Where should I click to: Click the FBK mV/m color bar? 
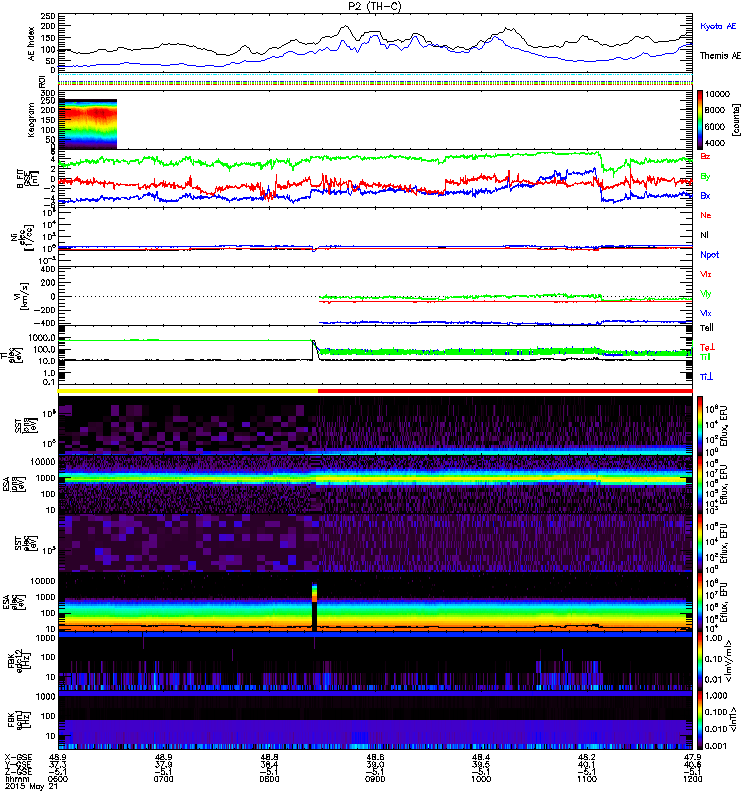(699, 661)
